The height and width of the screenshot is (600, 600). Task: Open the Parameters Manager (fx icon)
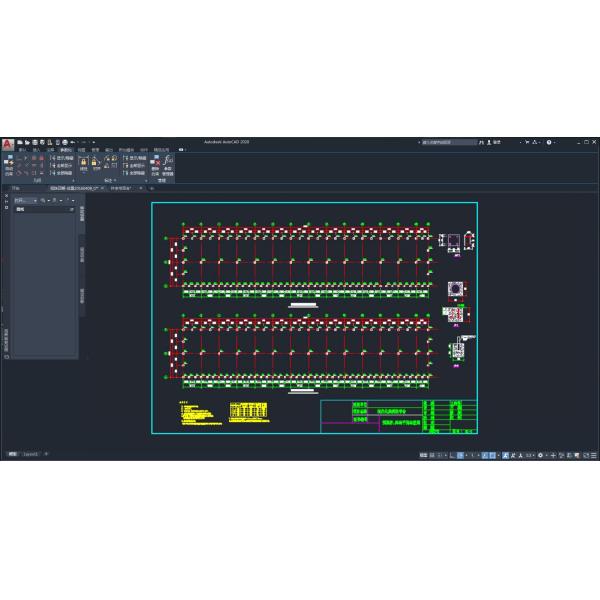[x=167, y=164]
